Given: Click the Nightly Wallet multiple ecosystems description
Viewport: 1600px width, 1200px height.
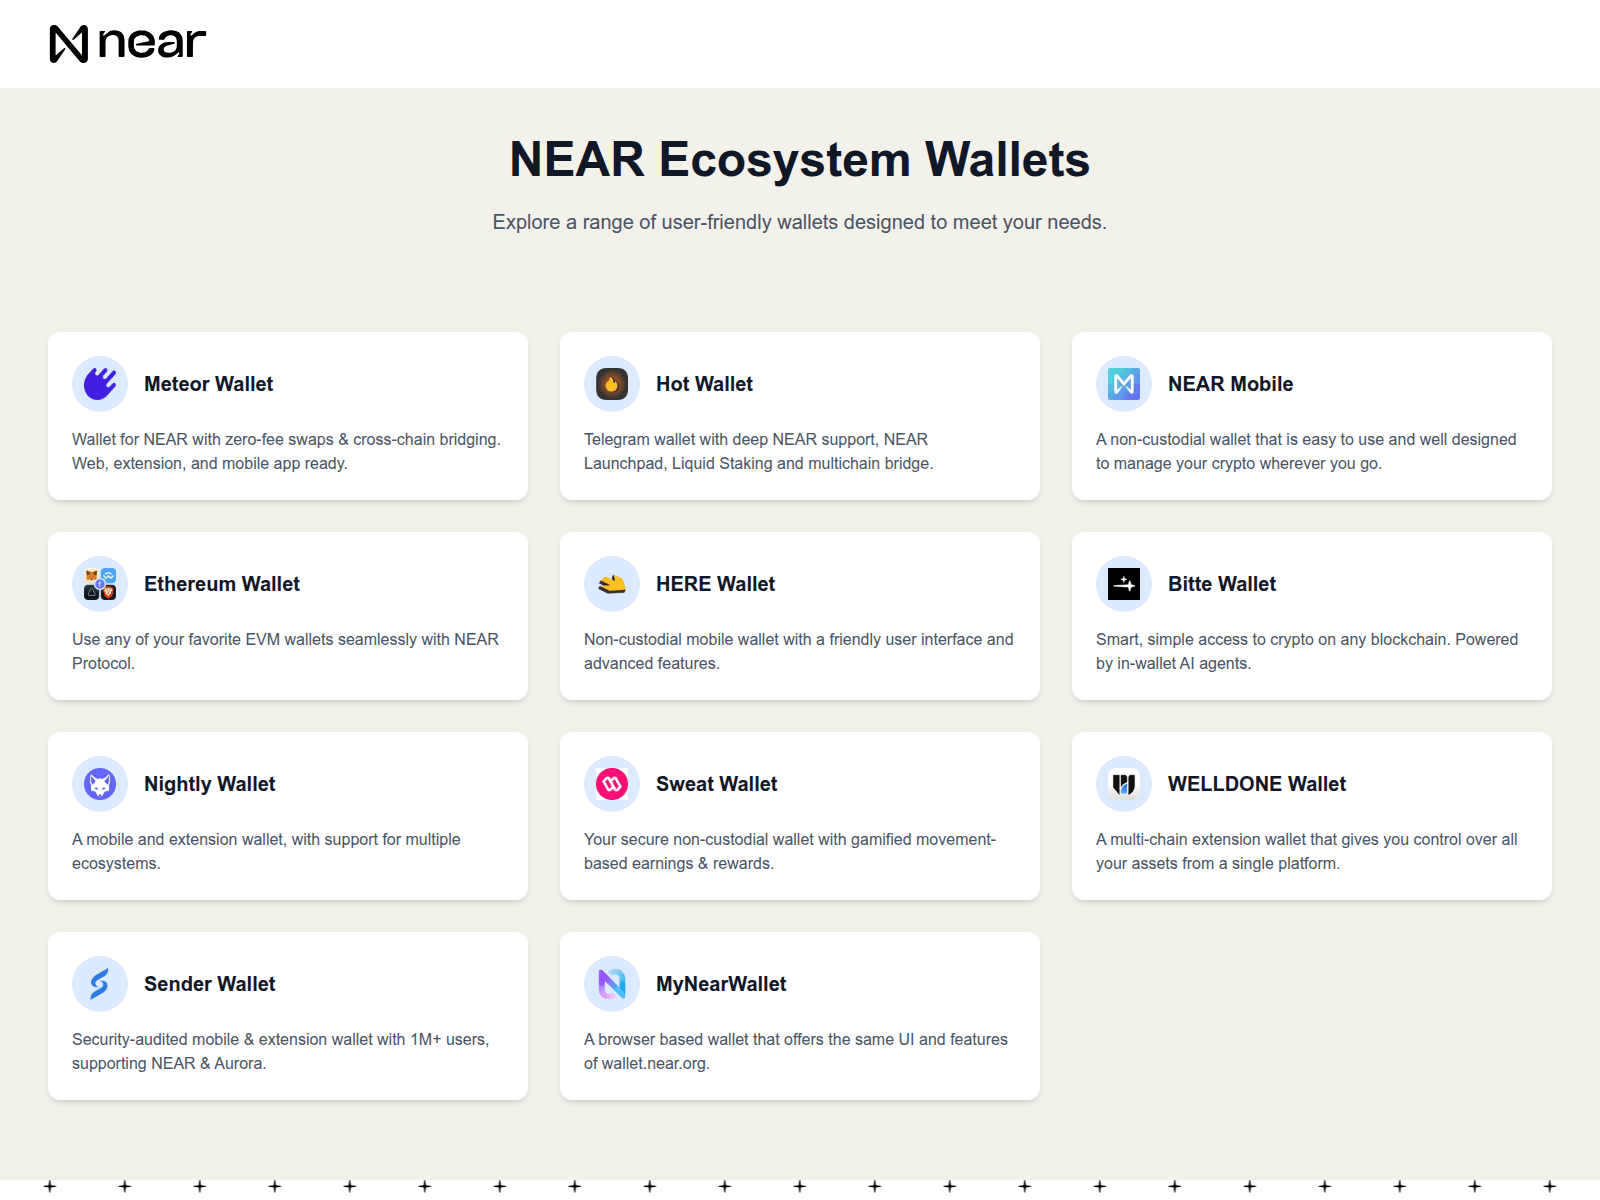Looking at the screenshot, I should pyautogui.click(x=266, y=851).
